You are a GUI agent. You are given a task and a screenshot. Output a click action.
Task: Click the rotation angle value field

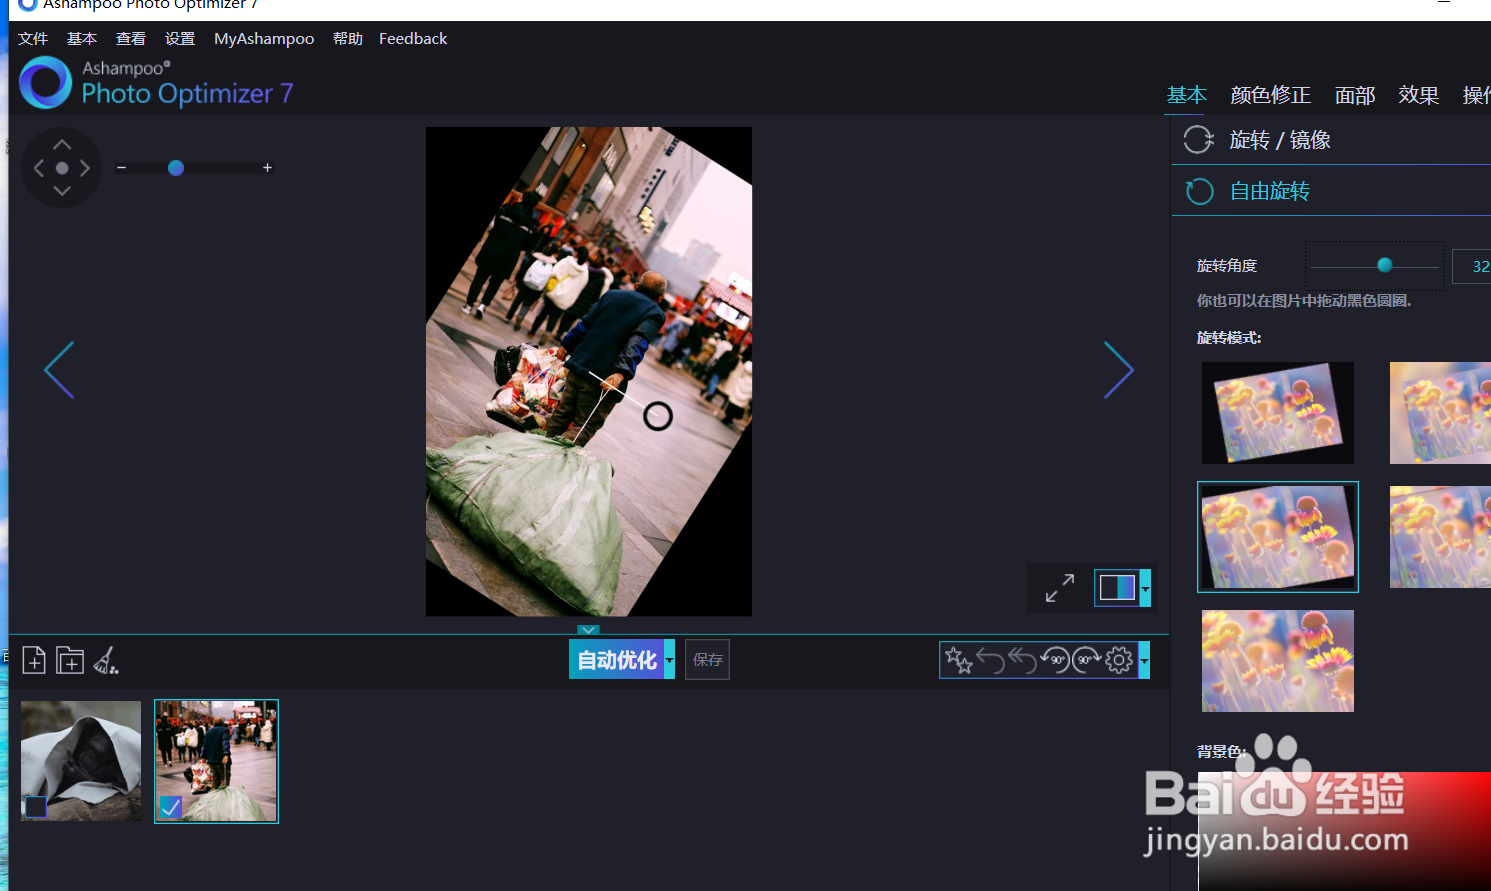click(x=1472, y=266)
